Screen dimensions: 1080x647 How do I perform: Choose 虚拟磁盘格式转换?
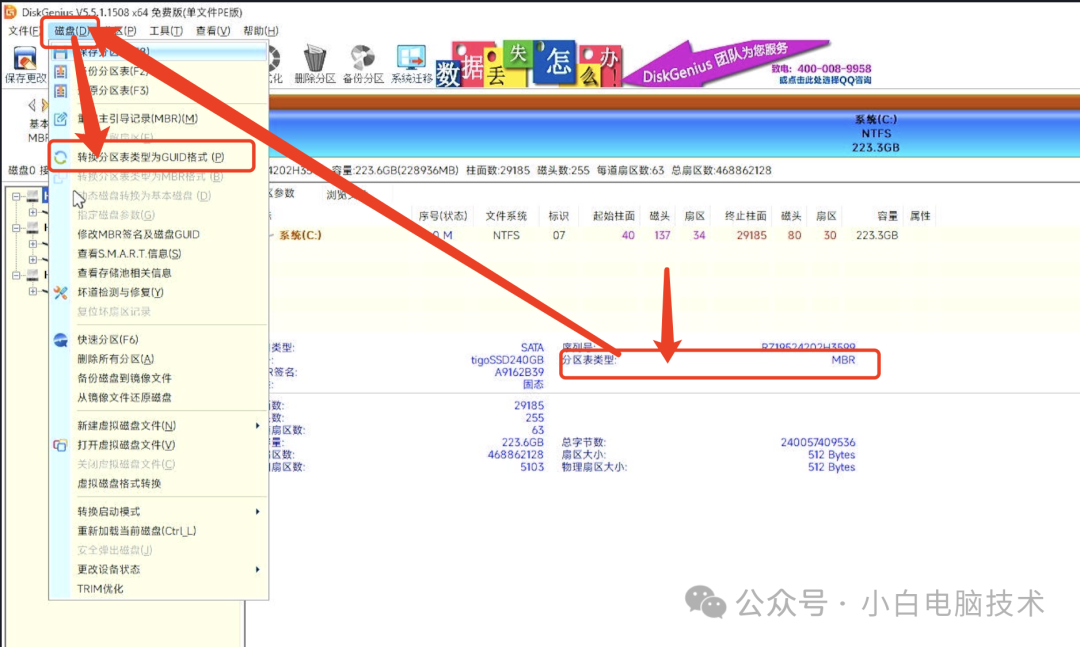[x=119, y=484]
